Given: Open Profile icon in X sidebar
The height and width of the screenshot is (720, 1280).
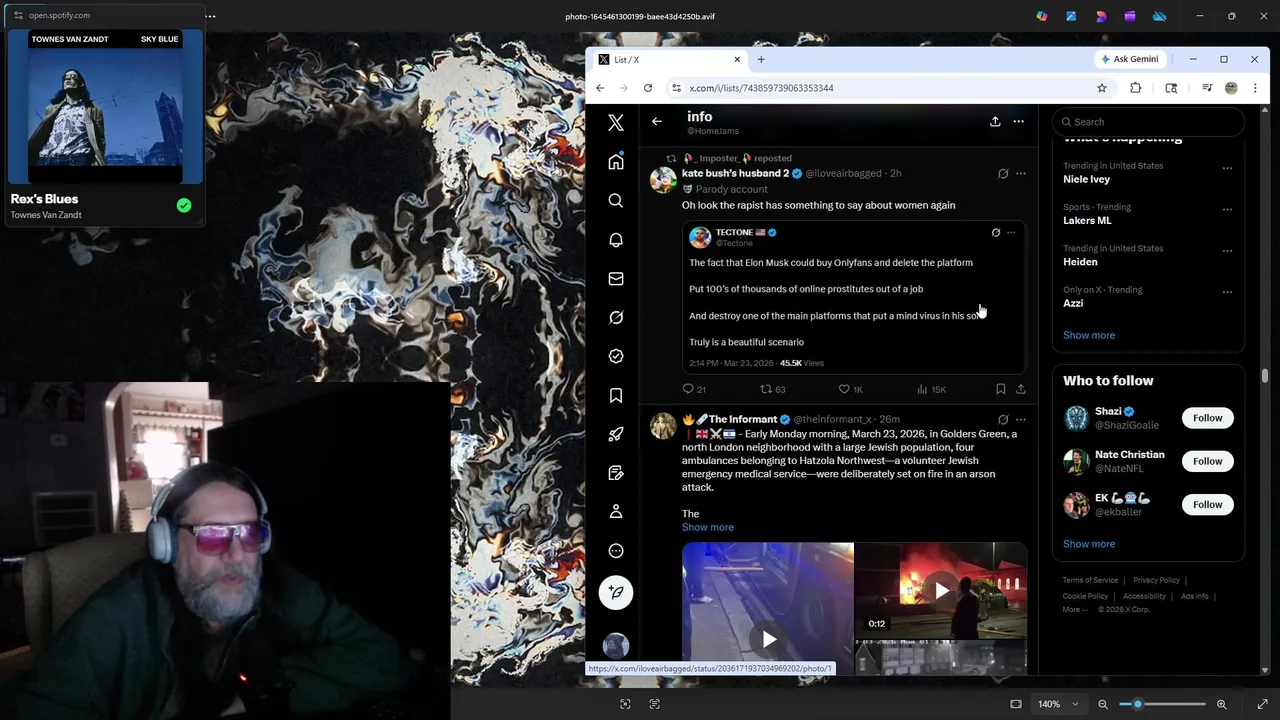Looking at the screenshot, I should point(616,512).
